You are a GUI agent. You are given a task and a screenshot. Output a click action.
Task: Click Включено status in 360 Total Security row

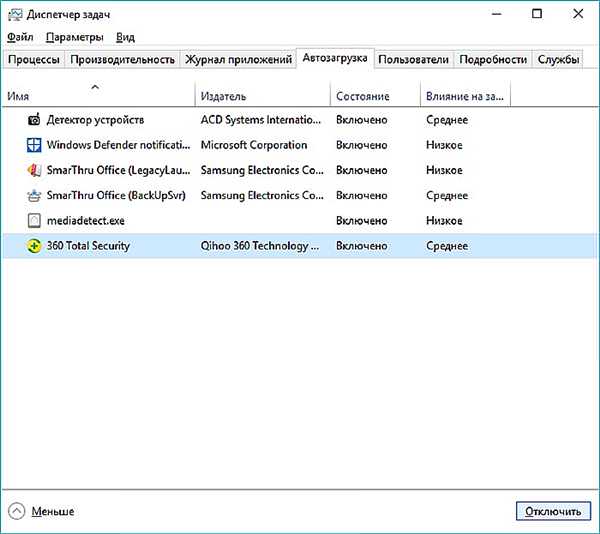(x=361, y=246)
